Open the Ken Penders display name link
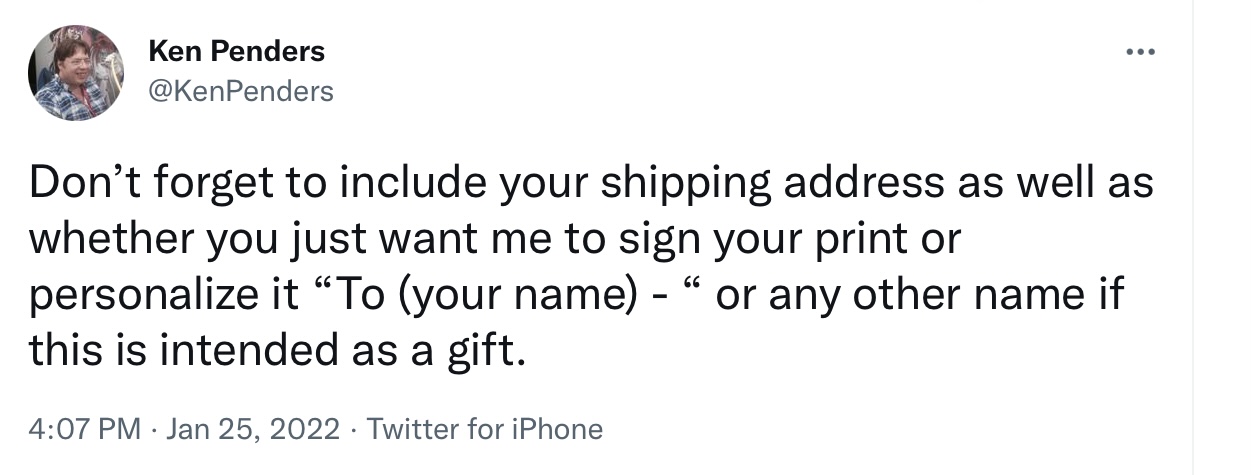This screenshot has width=1251, height=475. click(236, 51)
